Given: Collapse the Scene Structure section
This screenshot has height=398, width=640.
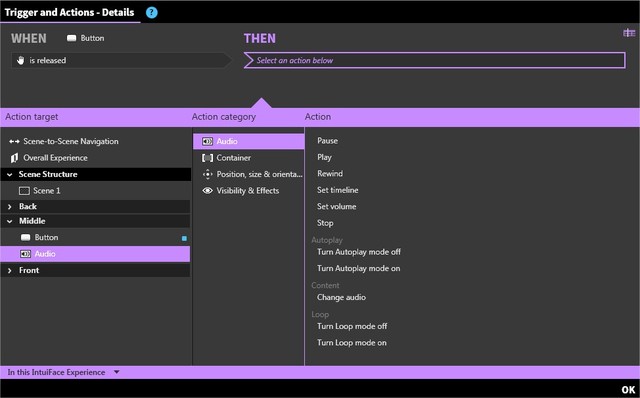Looking at the screenshot, I should click(9, 174).
